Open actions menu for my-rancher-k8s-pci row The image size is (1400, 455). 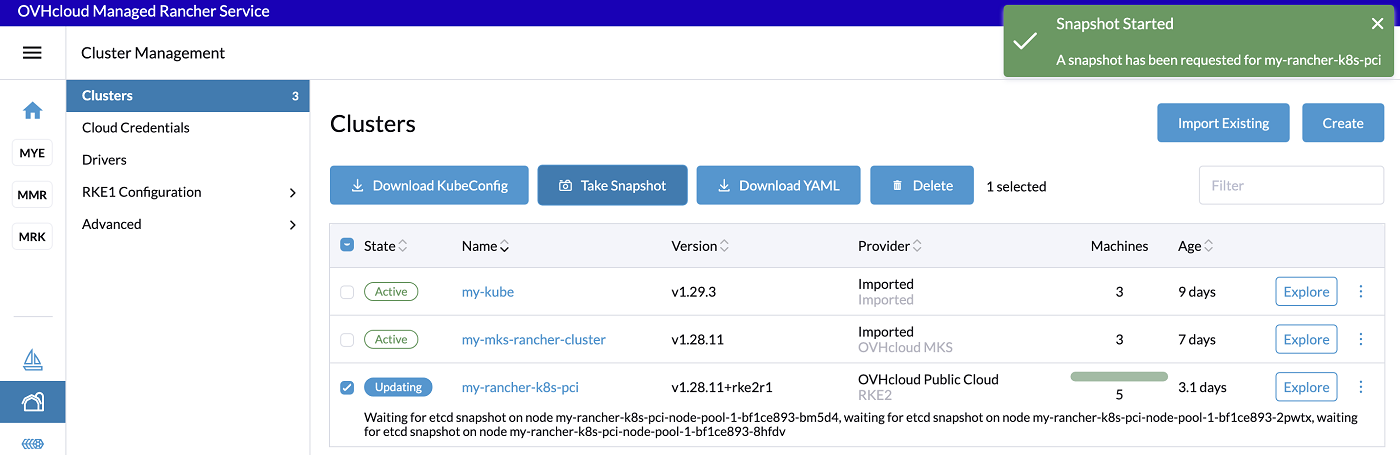[1360, 387]
